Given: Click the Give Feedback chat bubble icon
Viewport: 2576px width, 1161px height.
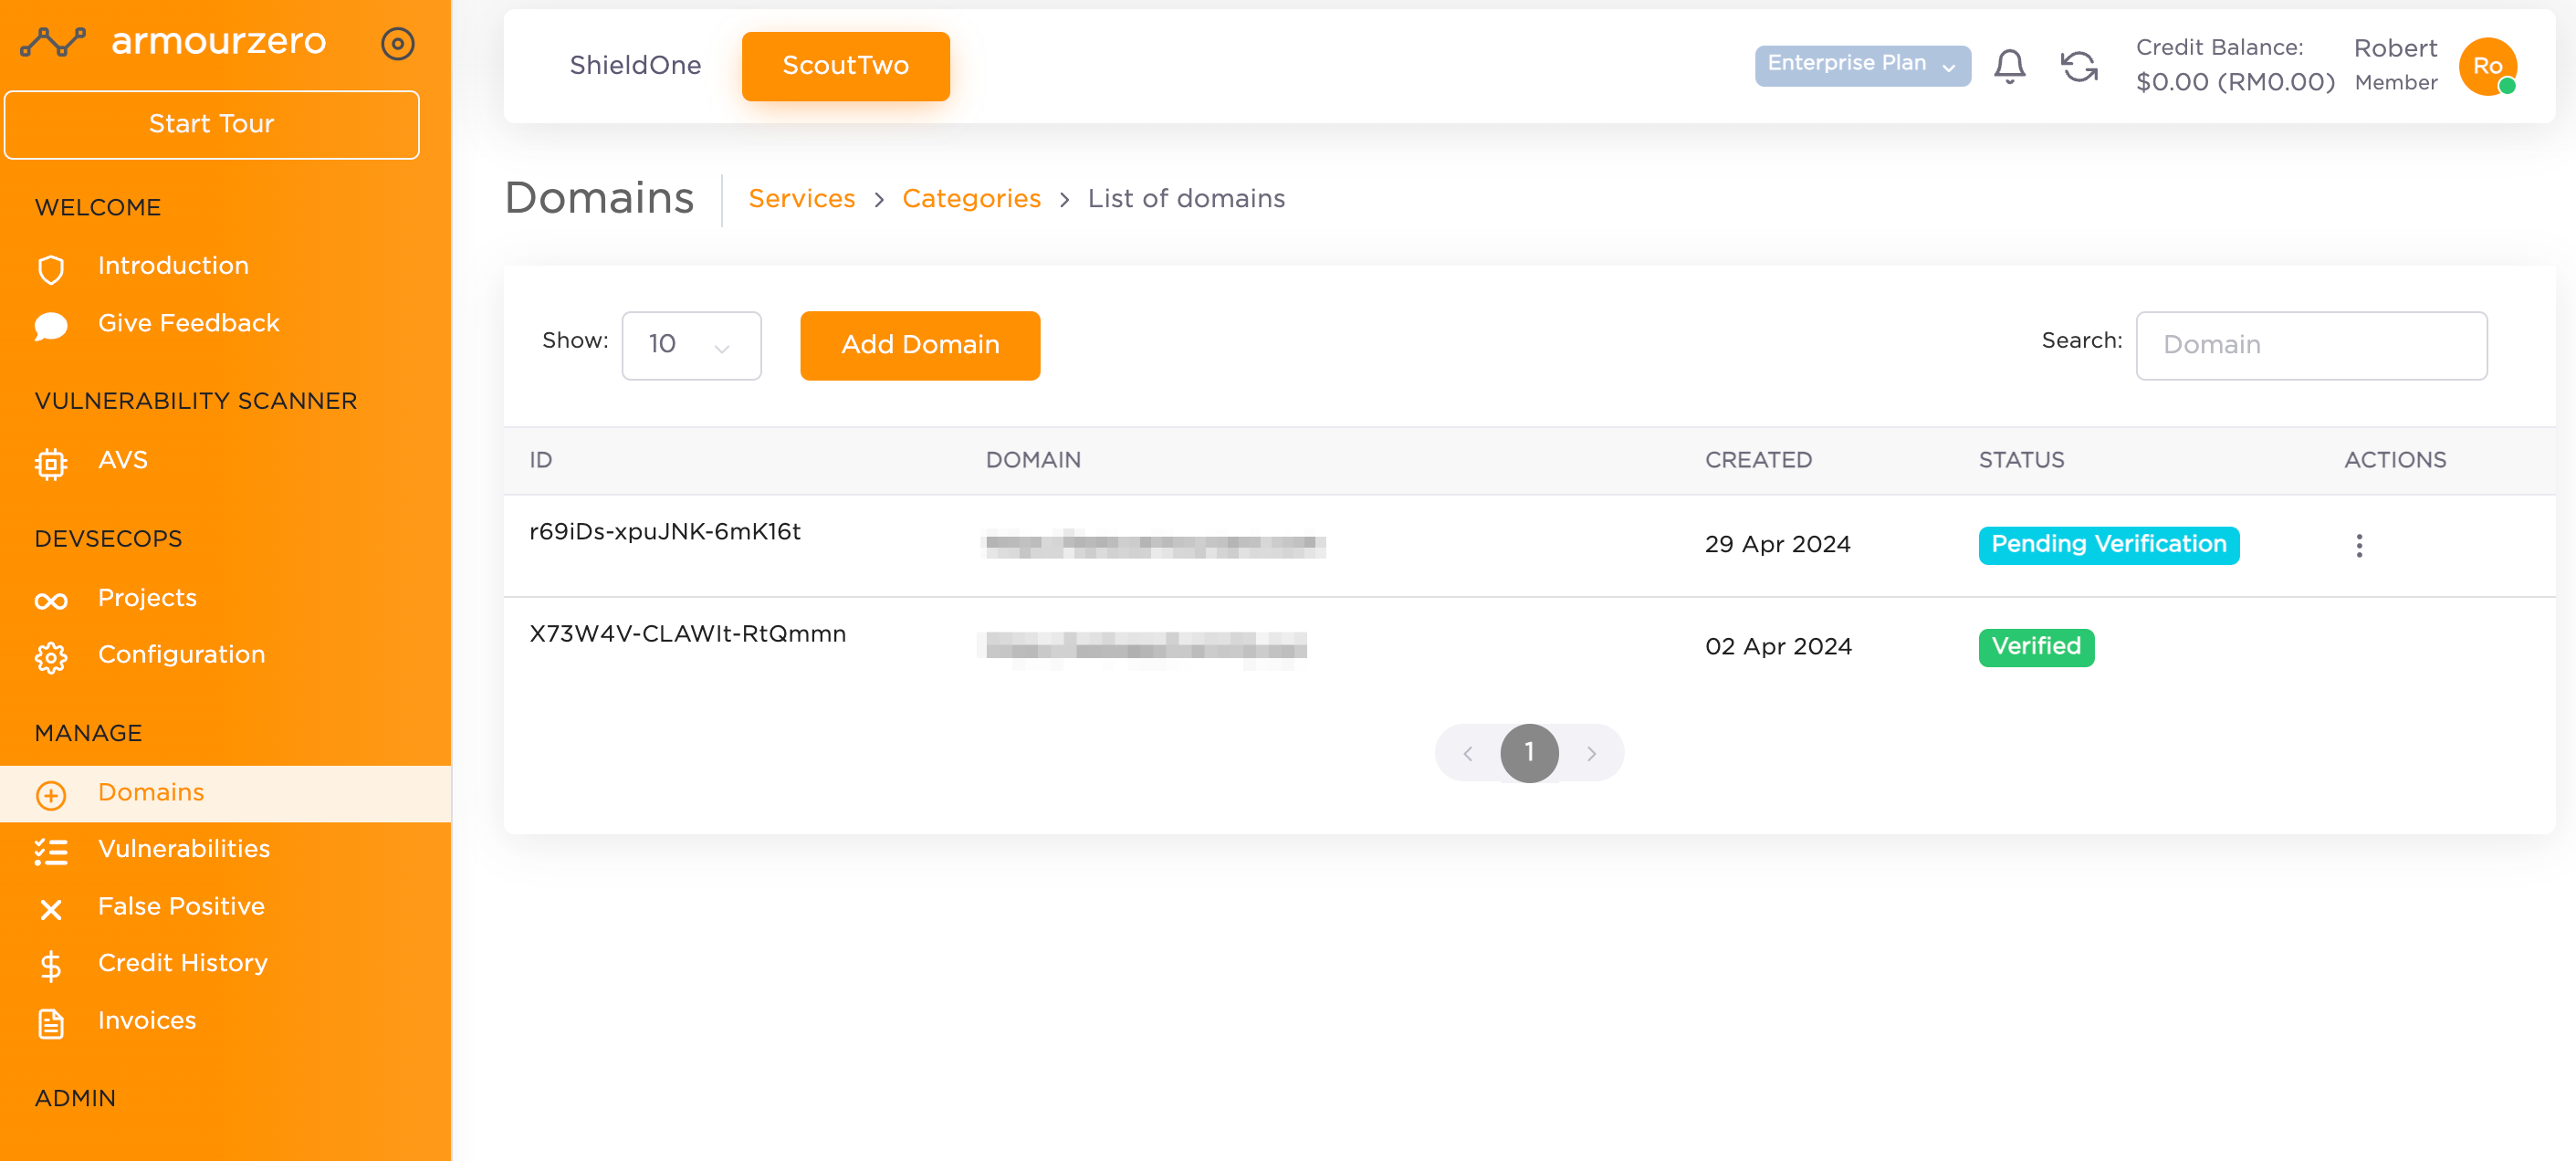Looking at the screenshot, I should (x=51, y=326).
